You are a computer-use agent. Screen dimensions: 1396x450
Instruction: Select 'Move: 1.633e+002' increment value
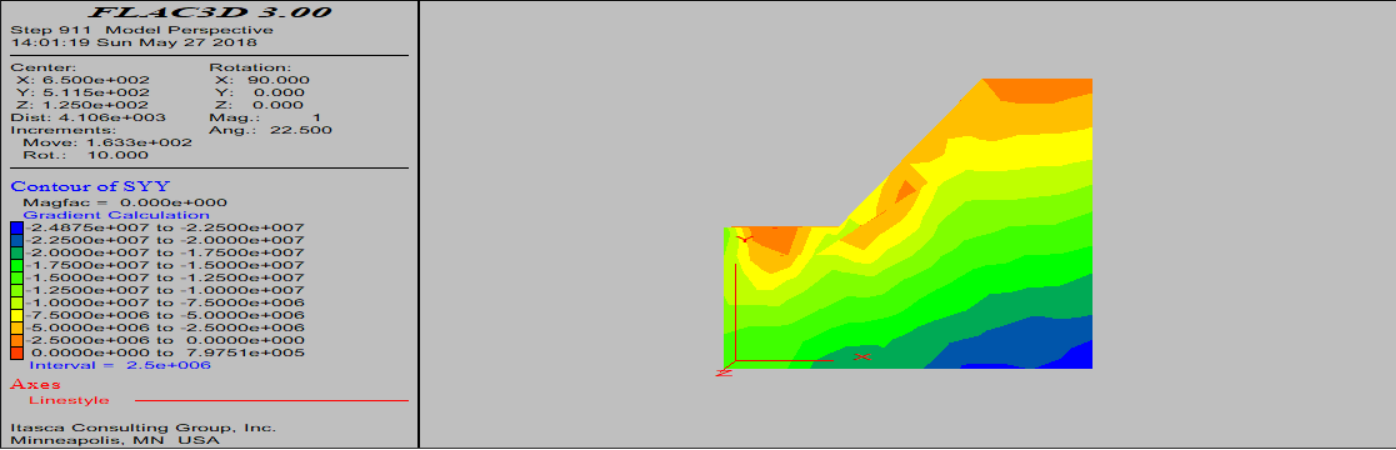tap(107, 142)
